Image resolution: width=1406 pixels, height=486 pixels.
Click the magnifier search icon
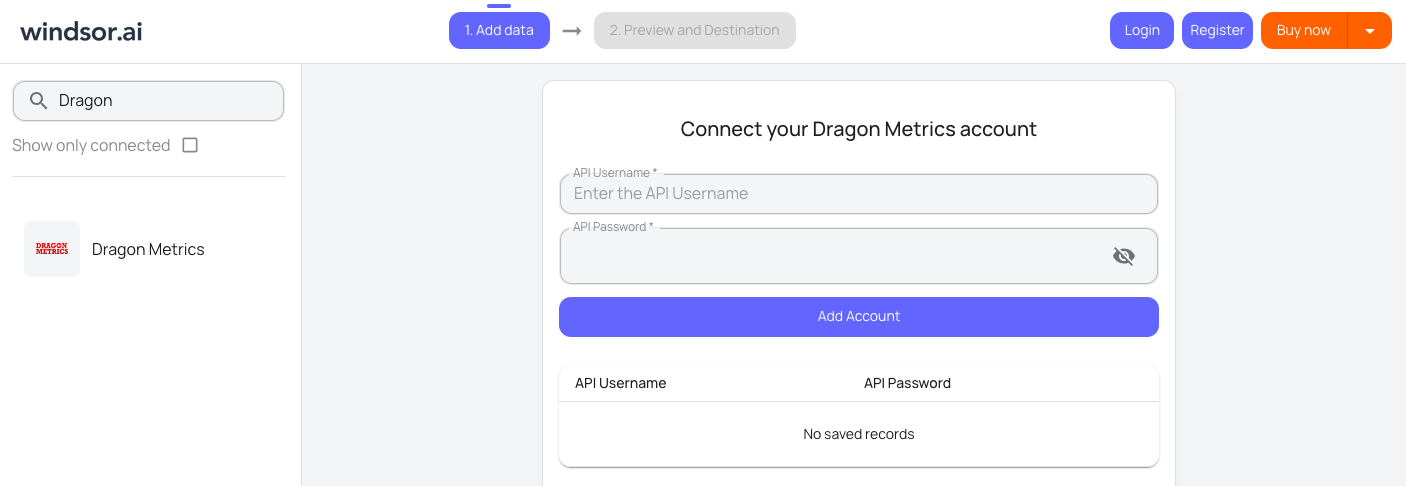pos(39,101)
